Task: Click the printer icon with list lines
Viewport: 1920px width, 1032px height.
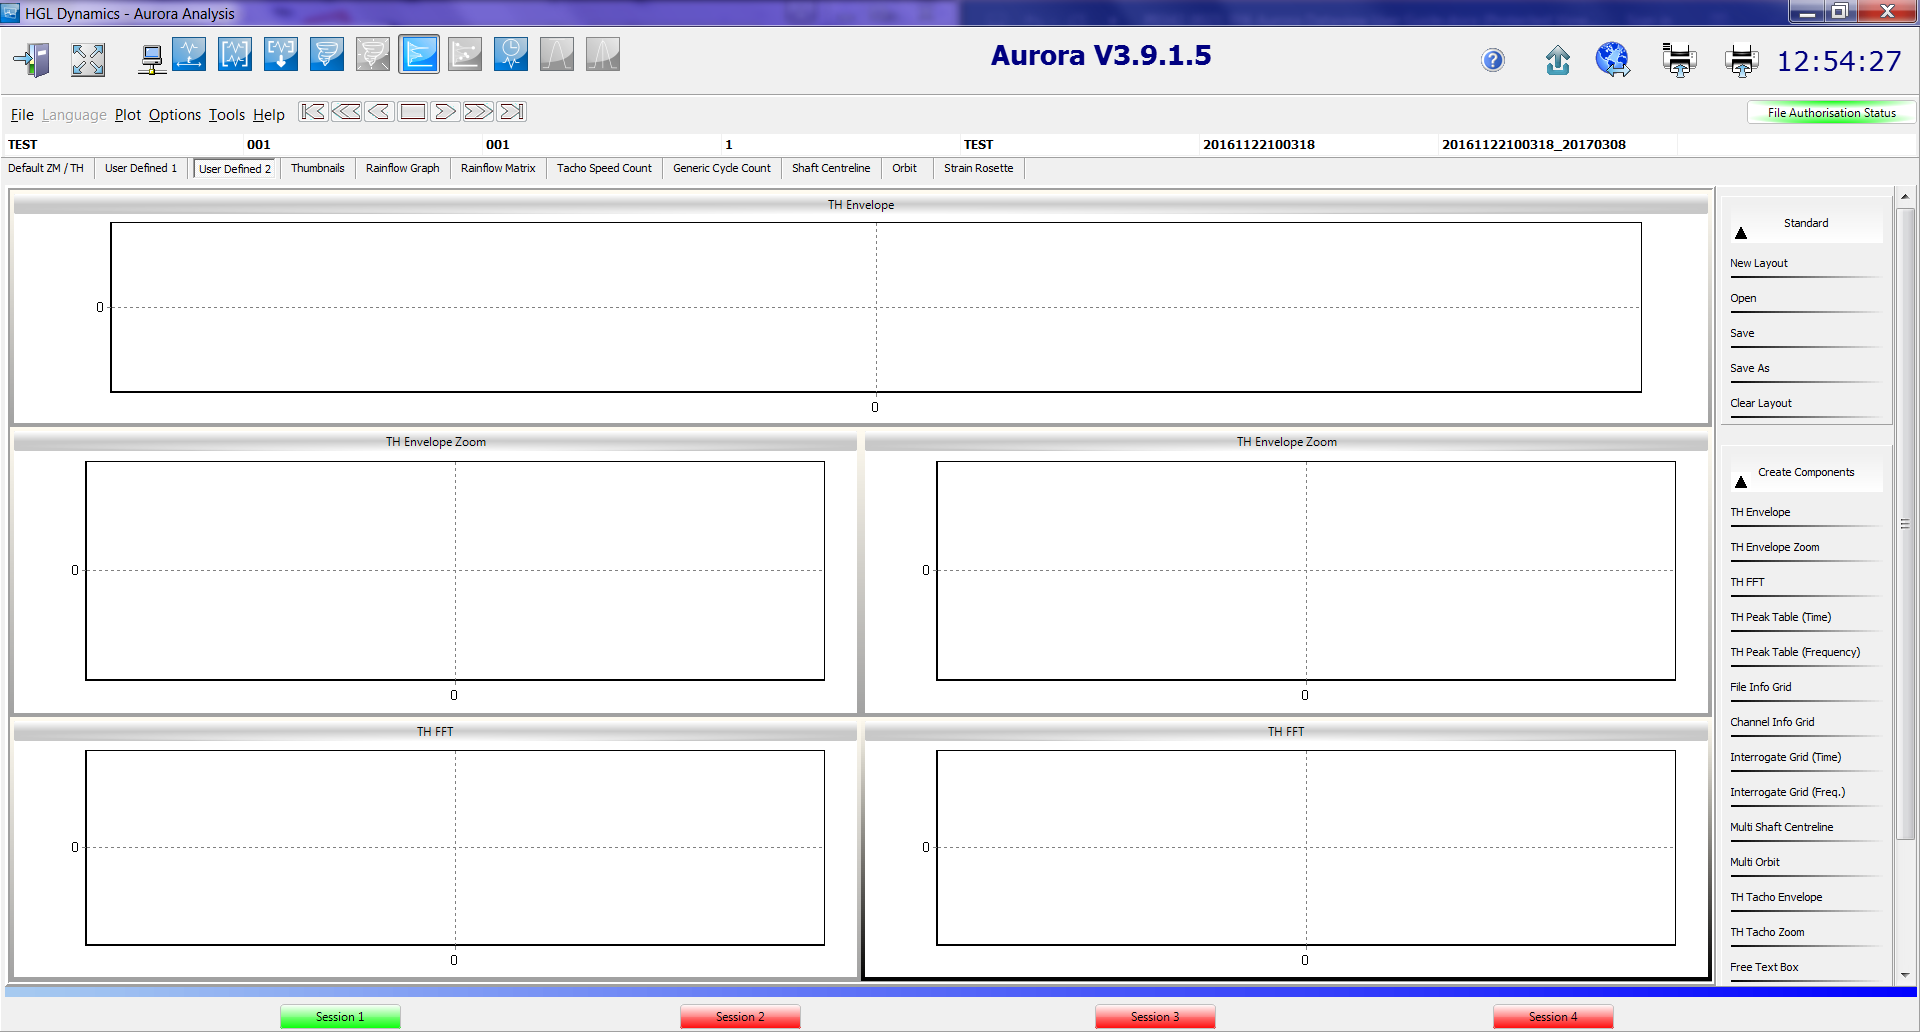Action: [1679, 60]
